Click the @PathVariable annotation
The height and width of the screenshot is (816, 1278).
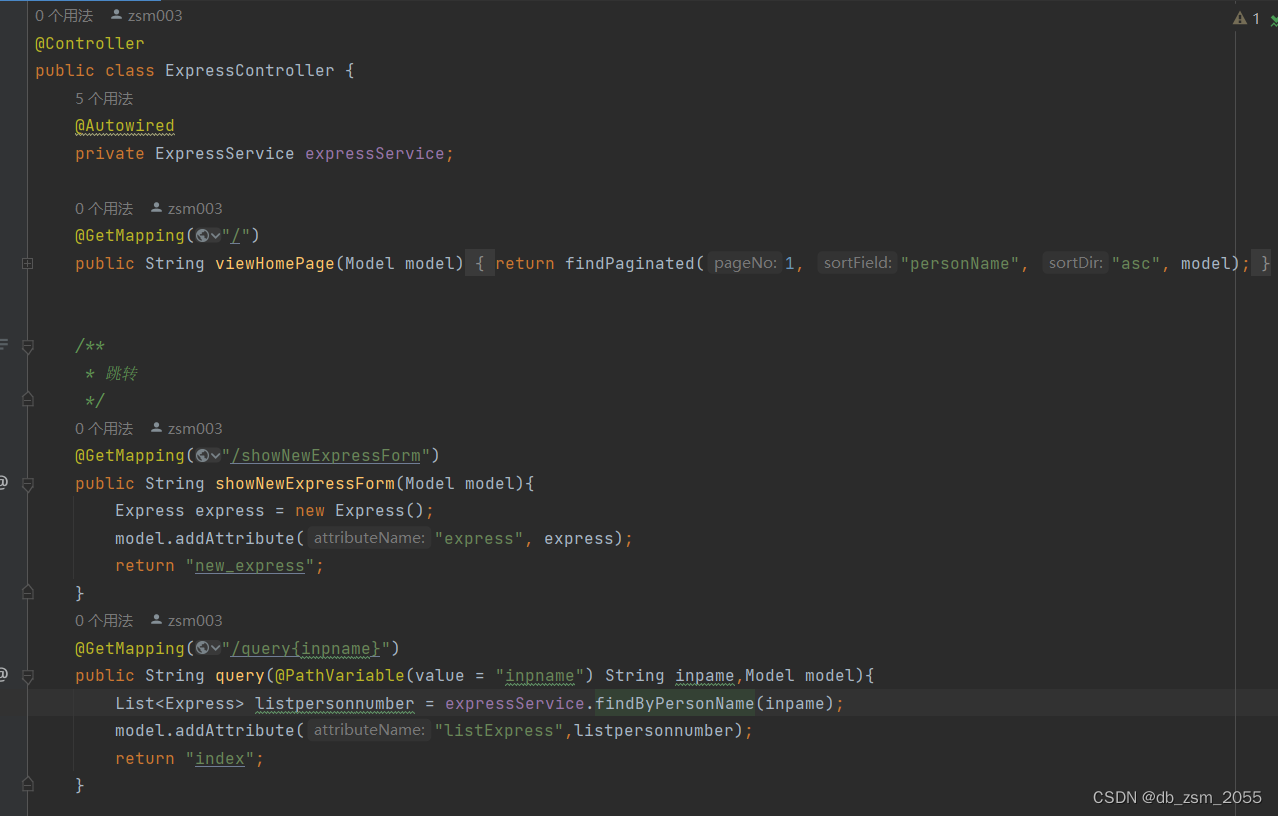pyautogui.click(x=340, y=676)
